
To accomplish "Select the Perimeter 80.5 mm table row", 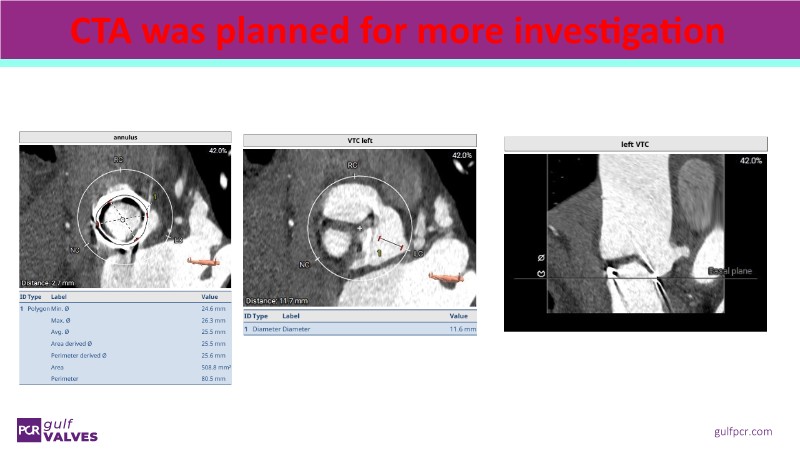I will [x=125, y=379].
